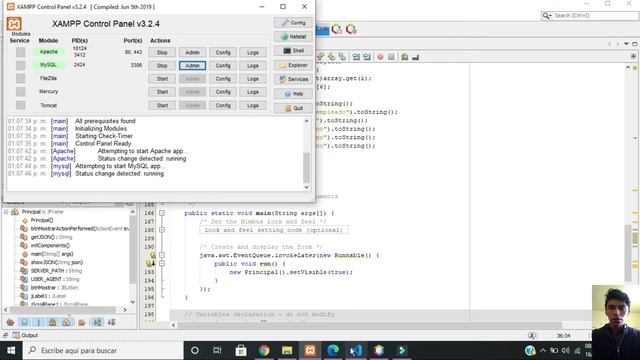Collapse Principal node in Navigator

(6, 212)
